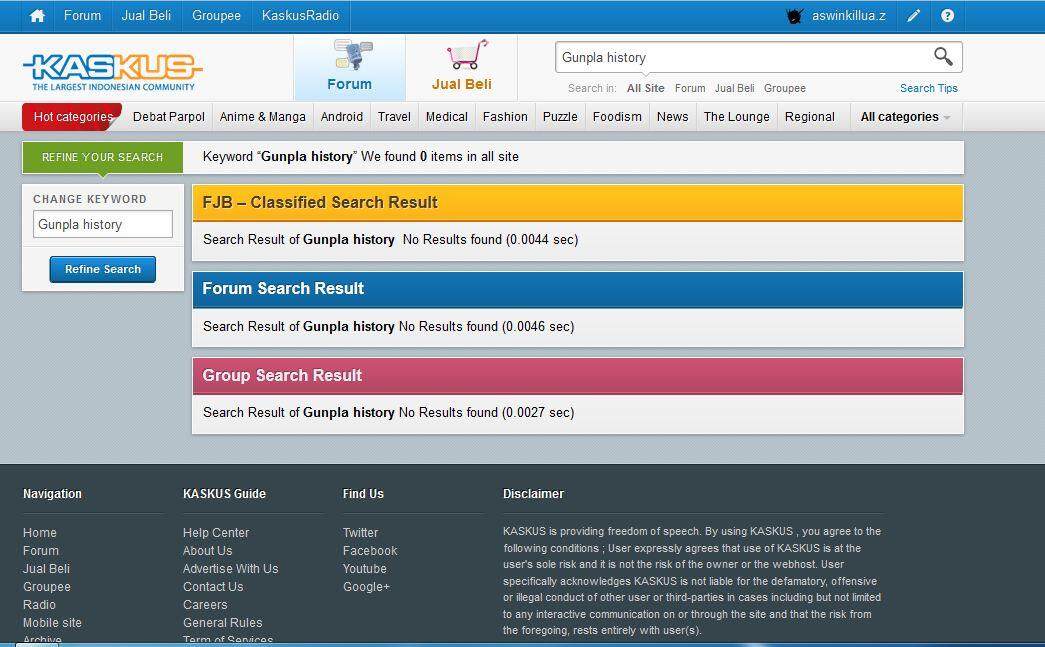Open the Puzzle category
Image resolution: width=1045 pixels, height=647 pixels.
[x=560, y=117]
